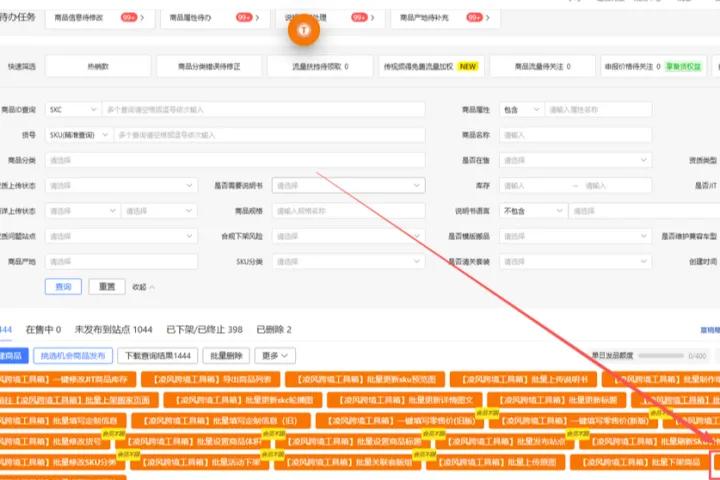Focus the 库存 maximum input
Image resolution: width=720 pixels, height=480 pixels.
click(615, 185)
